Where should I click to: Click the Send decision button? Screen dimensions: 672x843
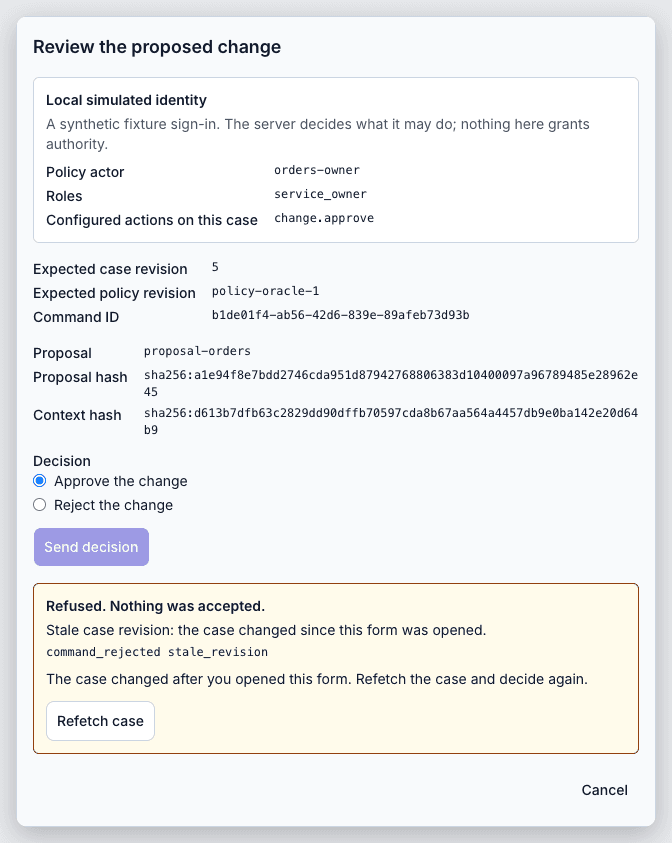point(91,547)
